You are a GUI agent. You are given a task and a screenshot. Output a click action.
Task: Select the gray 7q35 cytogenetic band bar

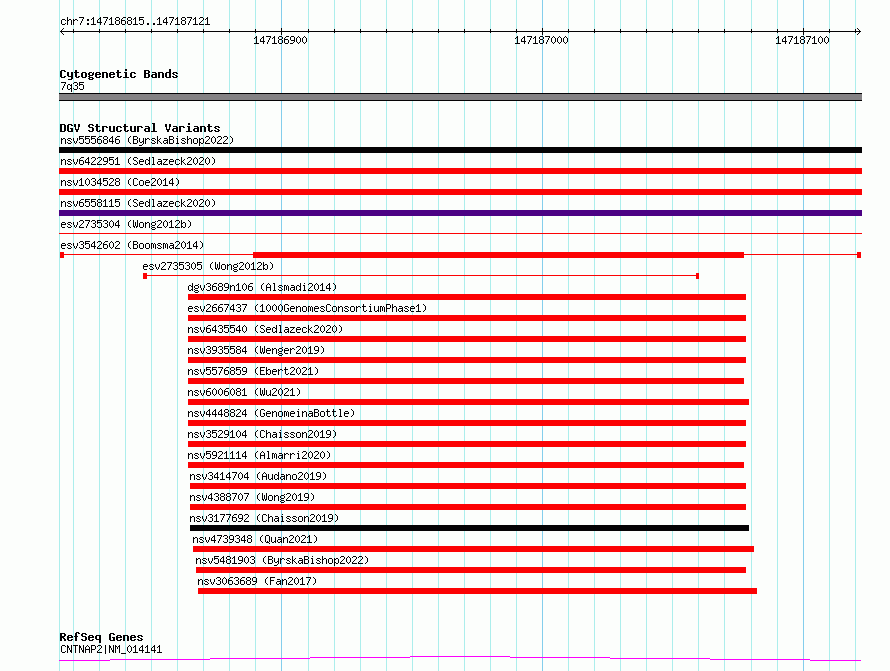click(460, 97)
